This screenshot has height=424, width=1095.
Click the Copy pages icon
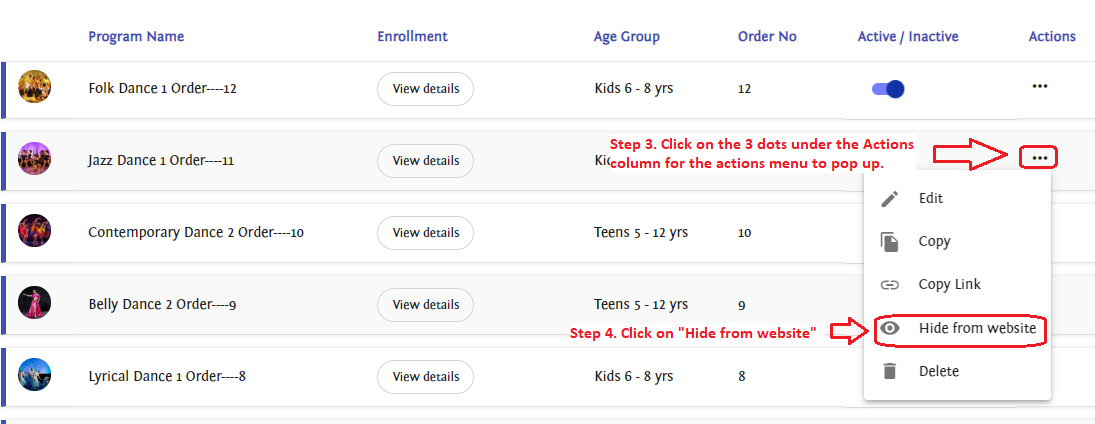(x=889, y=242)
